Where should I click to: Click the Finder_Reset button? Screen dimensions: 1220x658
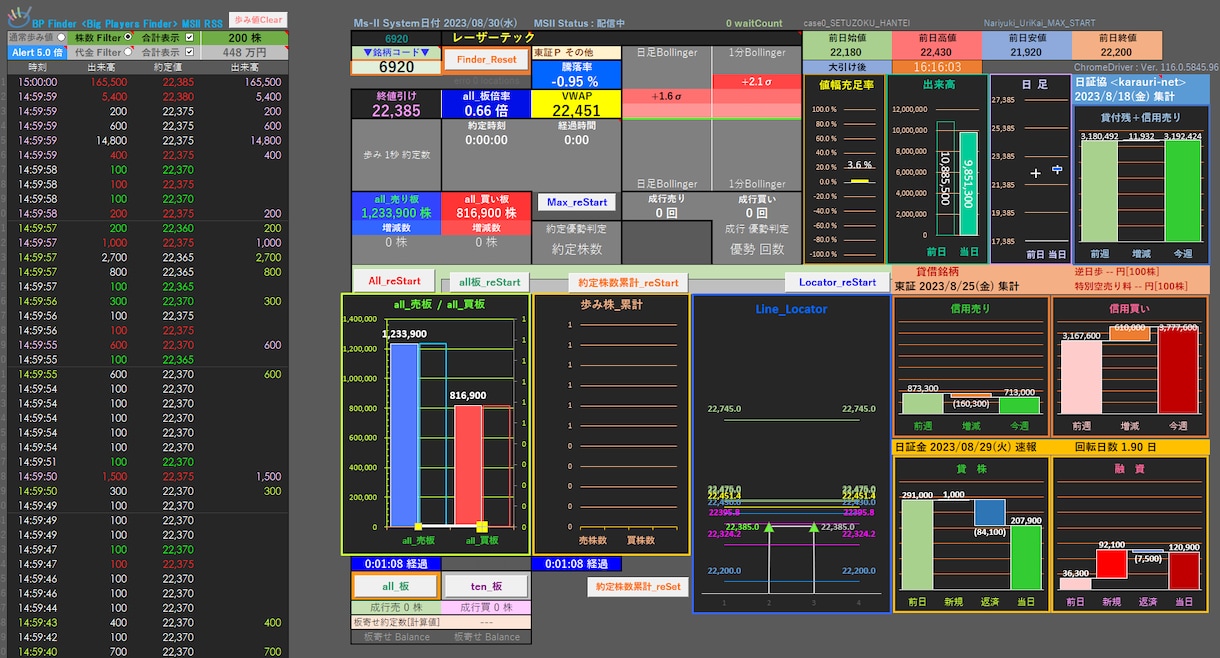click(x=487, y=59)
